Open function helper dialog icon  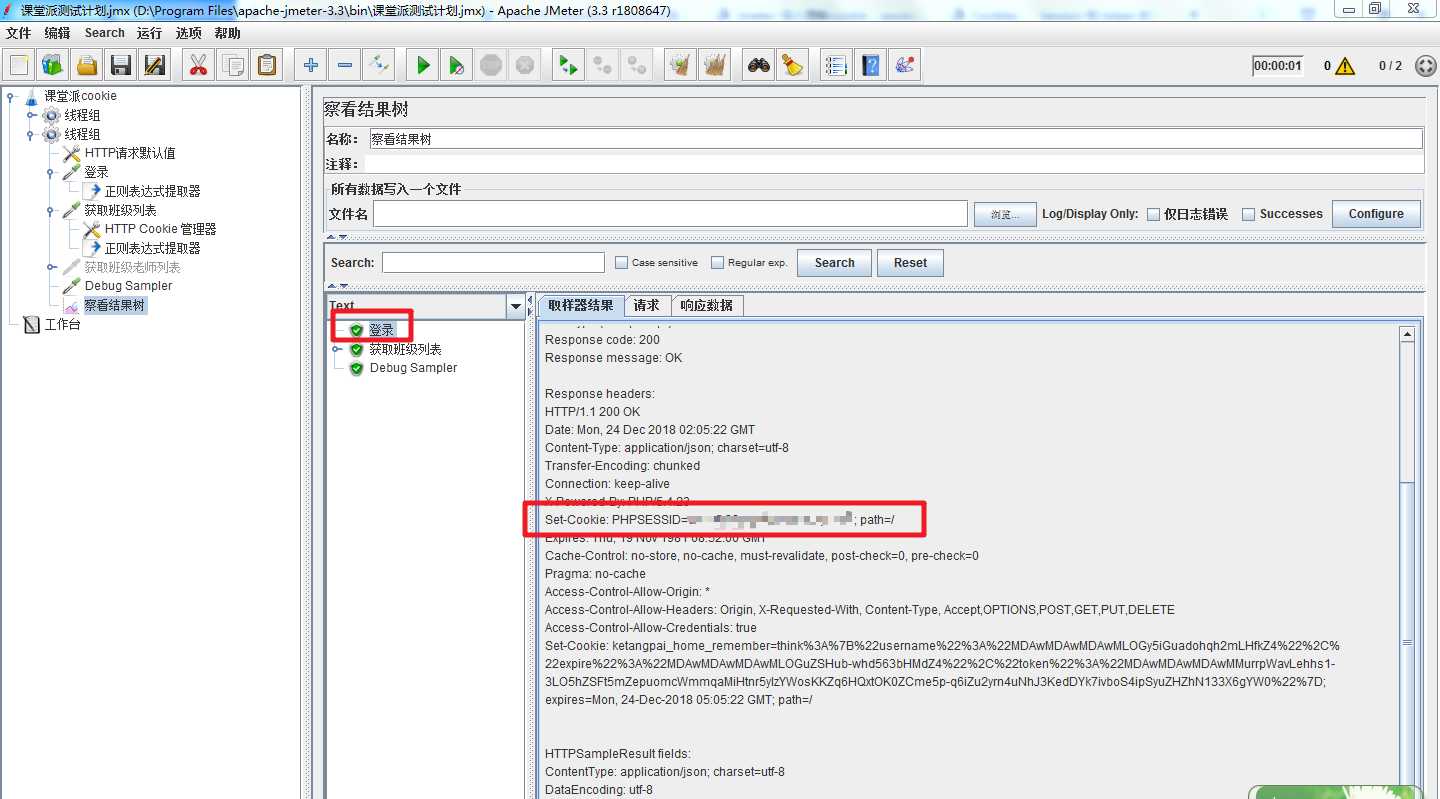836,65
